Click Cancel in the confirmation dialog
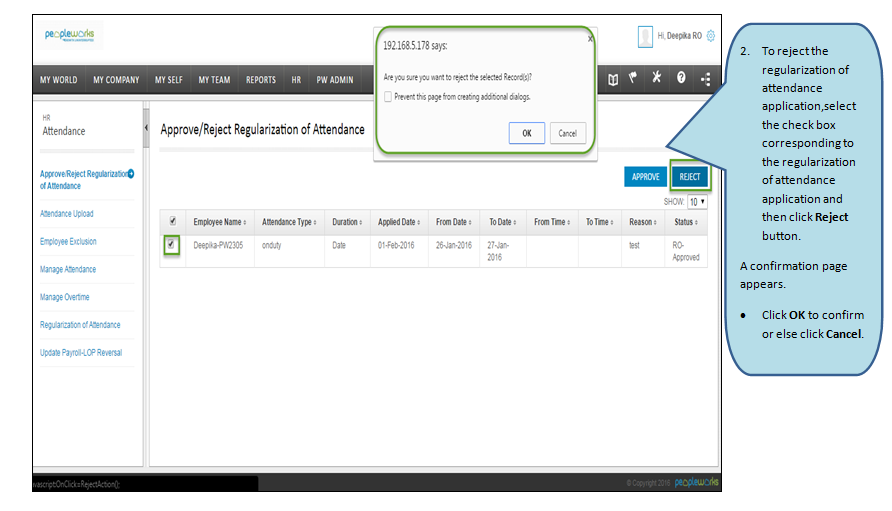This screenshot has height=511, width=892. coord(568,133)
